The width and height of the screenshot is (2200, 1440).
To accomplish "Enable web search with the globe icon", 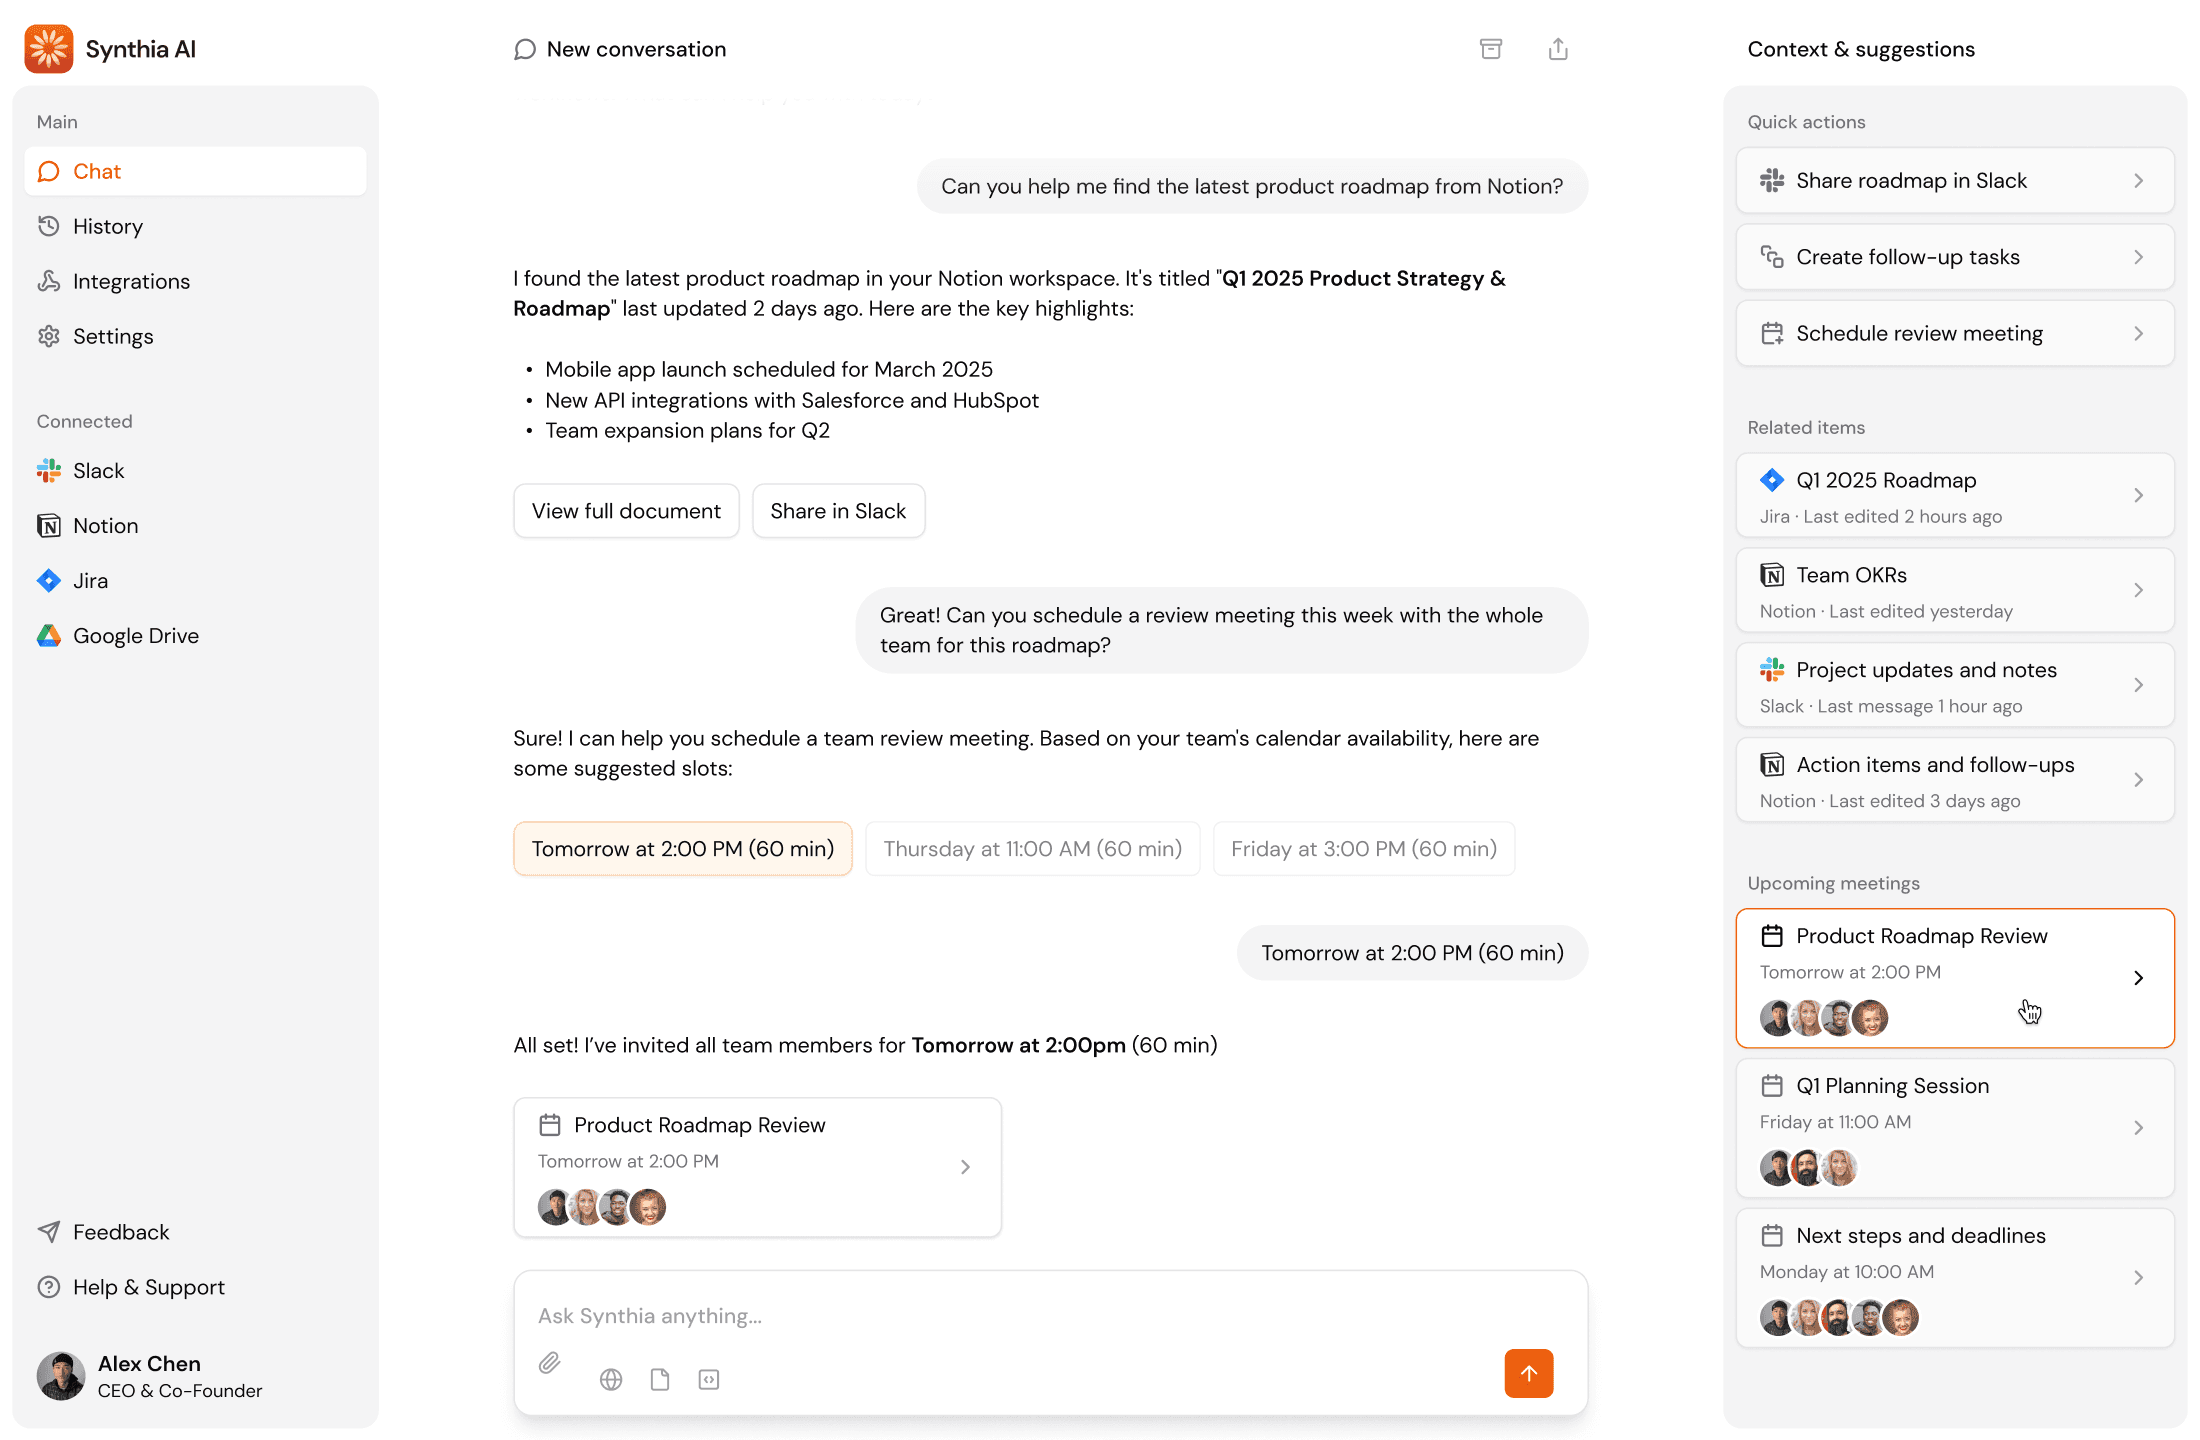I will coord(610,1378).
